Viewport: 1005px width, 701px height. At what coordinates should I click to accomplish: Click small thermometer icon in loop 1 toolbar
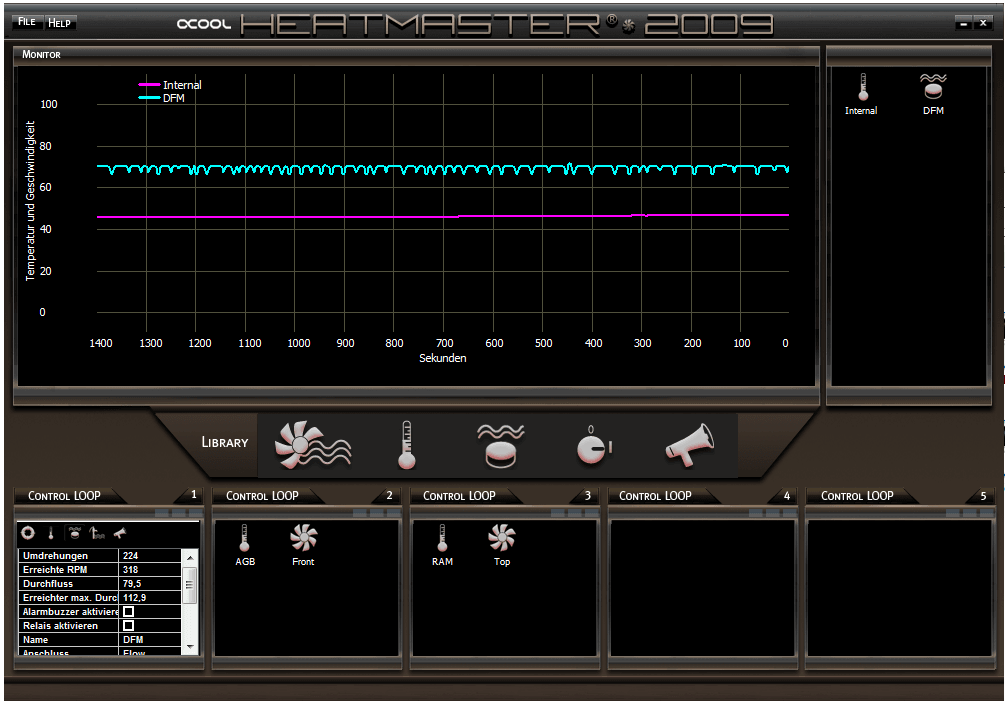click(x=51, y=532)
